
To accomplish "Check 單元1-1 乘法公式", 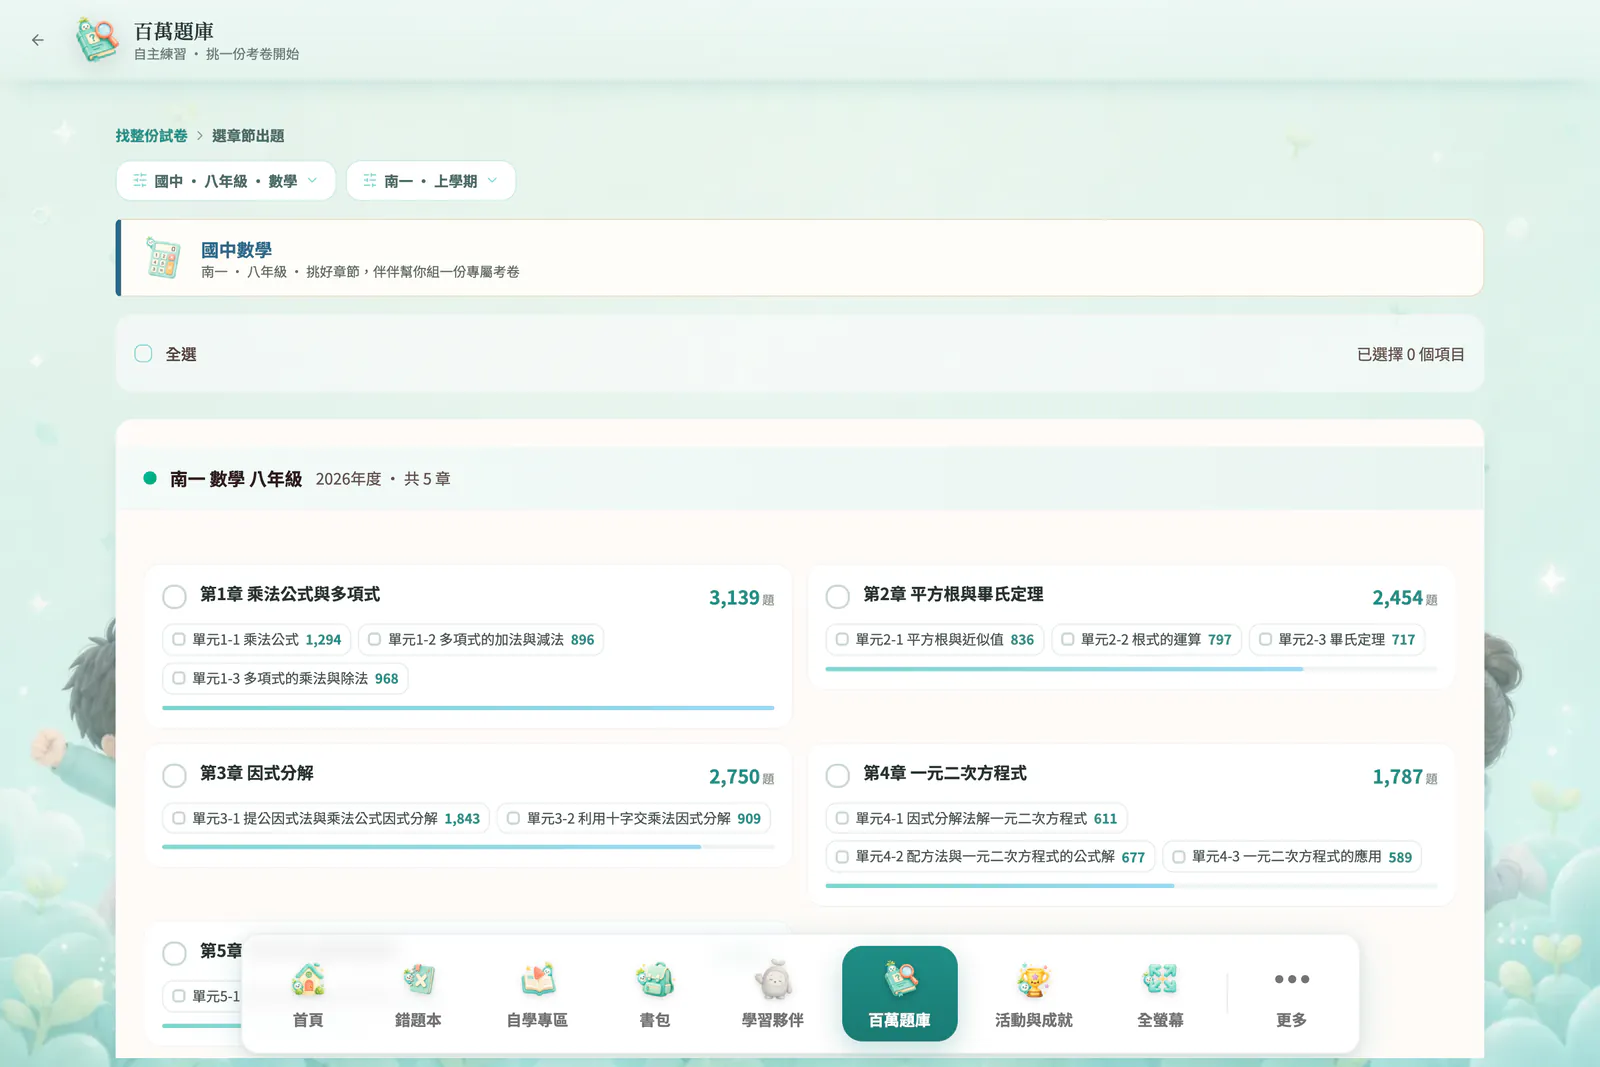I will click(x=179, y=640).
